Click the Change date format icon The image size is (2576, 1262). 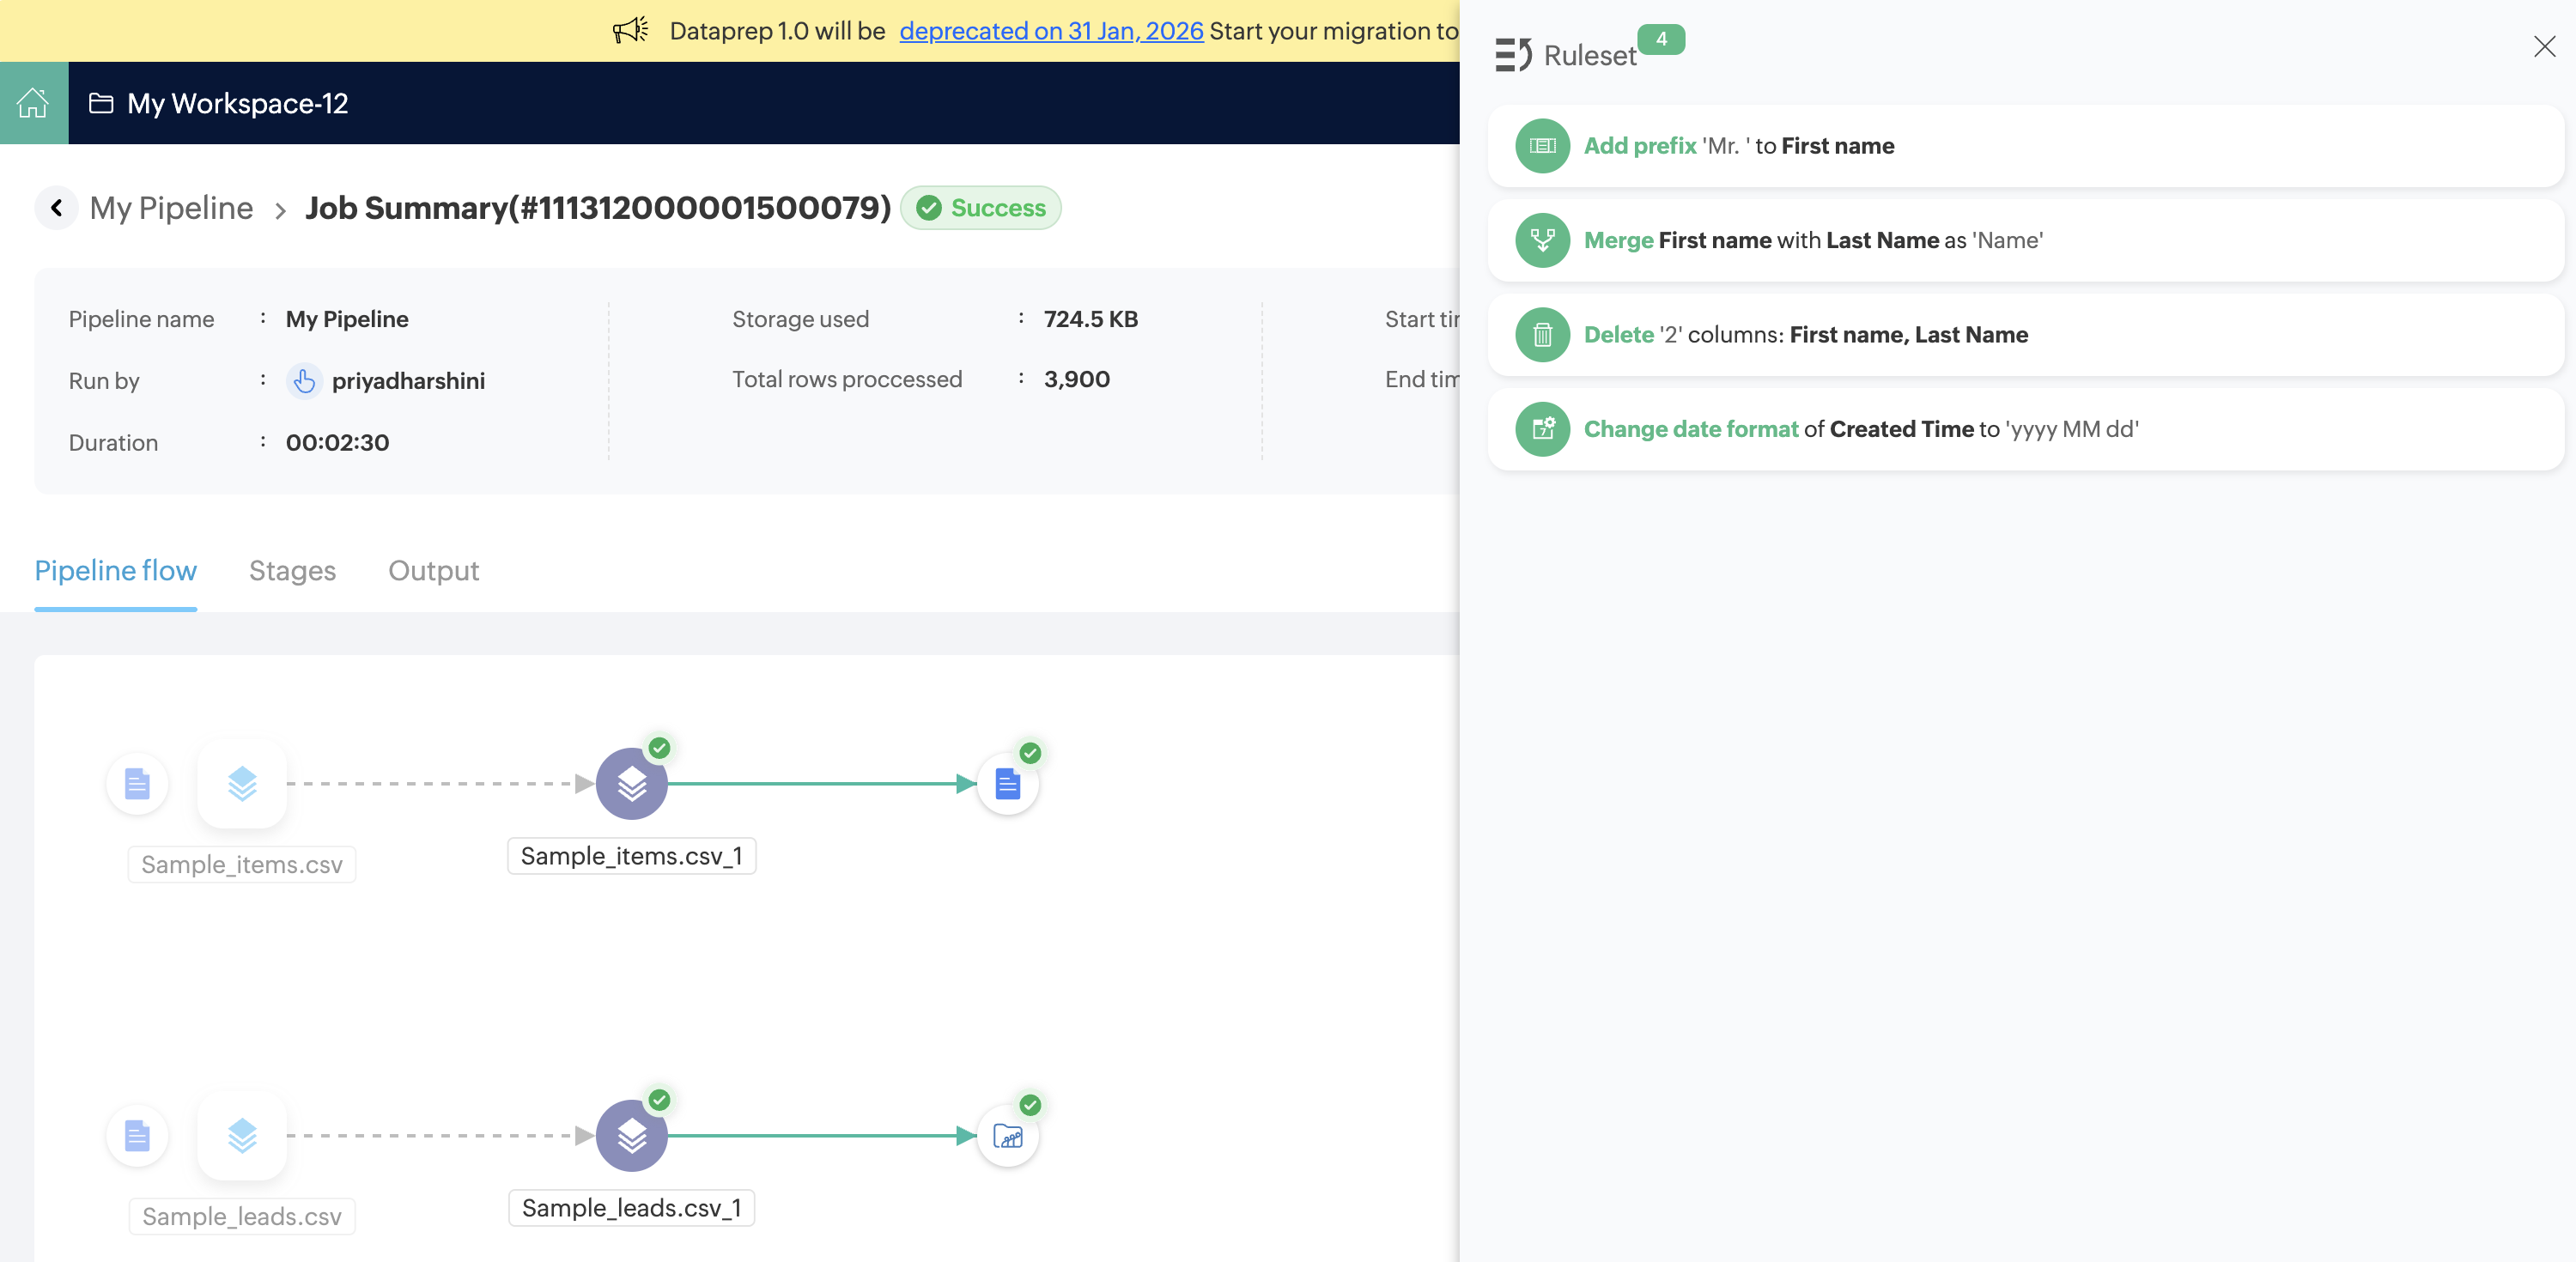click(x=1542, y=429)
